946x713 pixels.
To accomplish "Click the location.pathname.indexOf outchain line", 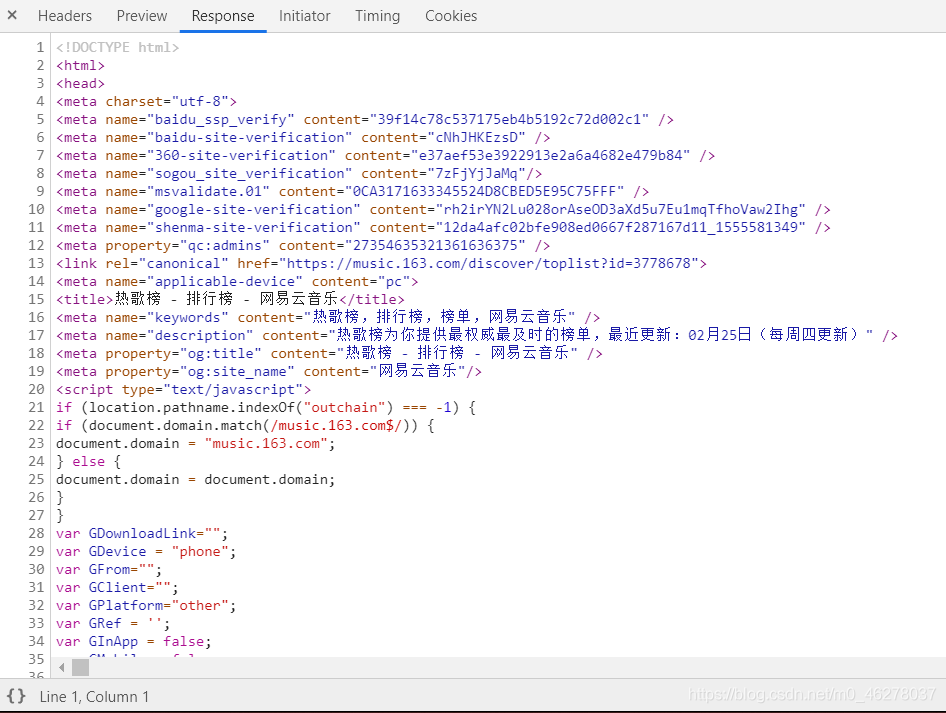I will click(266, 408).
